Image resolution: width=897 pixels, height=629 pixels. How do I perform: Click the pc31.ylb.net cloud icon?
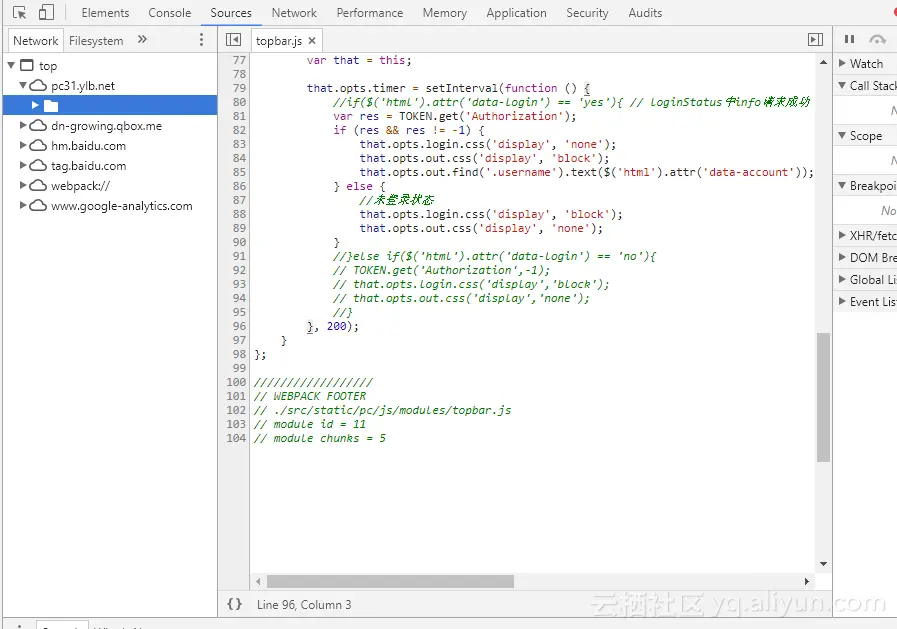click(x=38, y=86)
